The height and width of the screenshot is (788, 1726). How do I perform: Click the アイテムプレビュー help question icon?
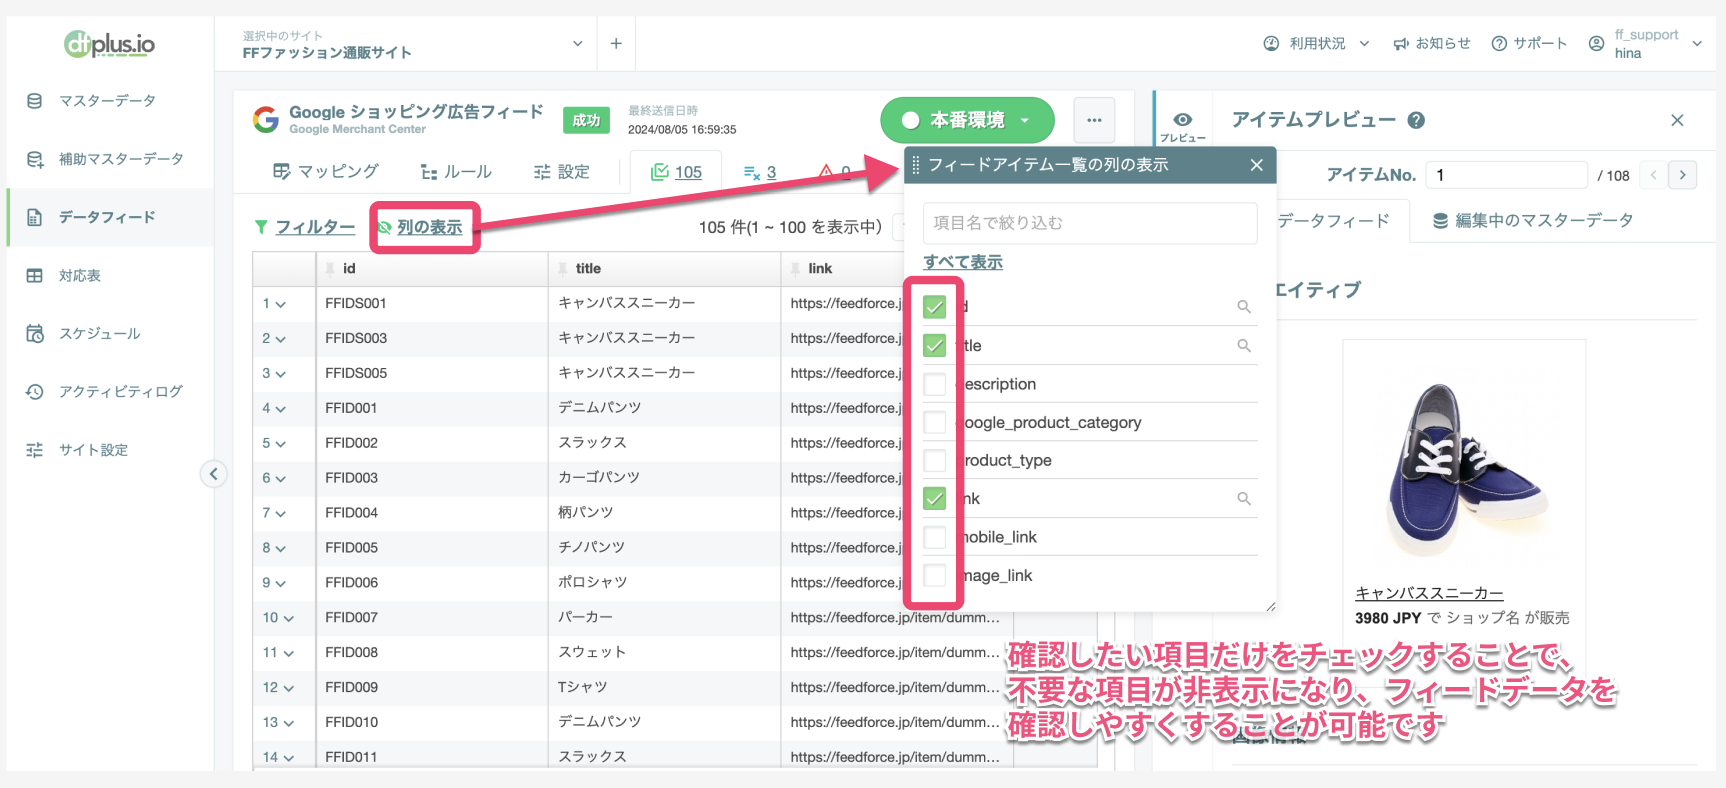tap(1416, 120)
